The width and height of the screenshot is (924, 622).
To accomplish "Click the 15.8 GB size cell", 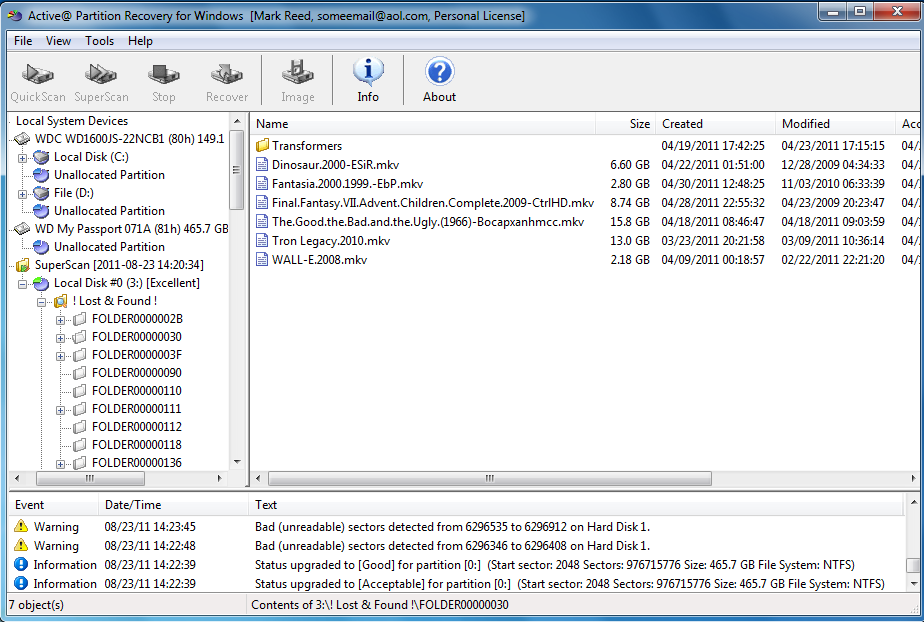I will click(x=629, y=222).
